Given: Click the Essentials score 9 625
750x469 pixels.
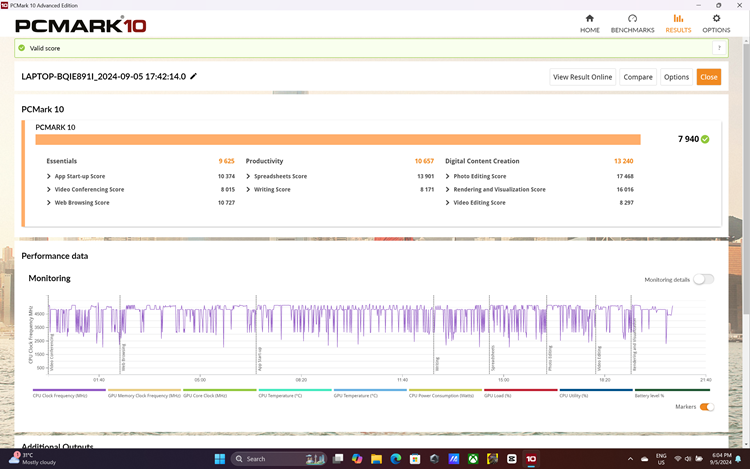Looking at the screenshot, I should [227, 161].
